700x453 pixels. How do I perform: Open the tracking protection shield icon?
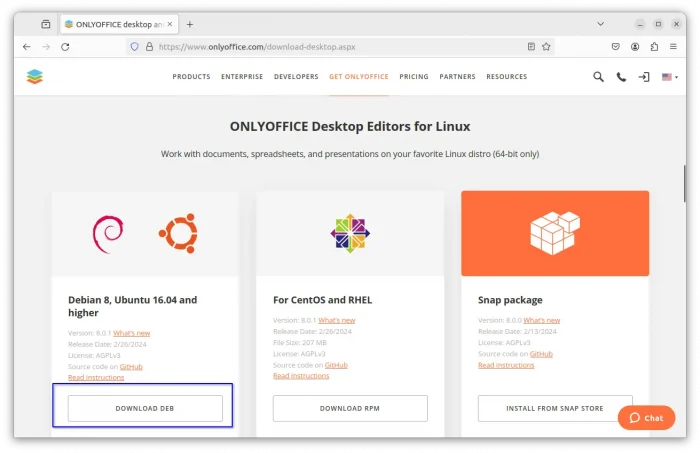(134, 46)
